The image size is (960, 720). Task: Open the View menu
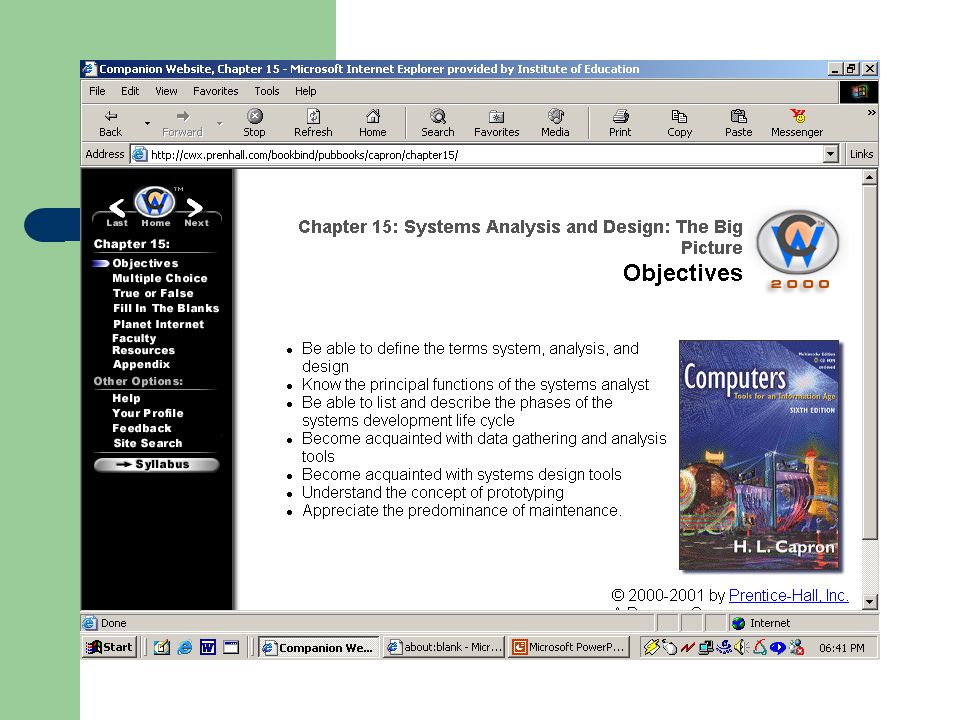(x=166, y=91)
